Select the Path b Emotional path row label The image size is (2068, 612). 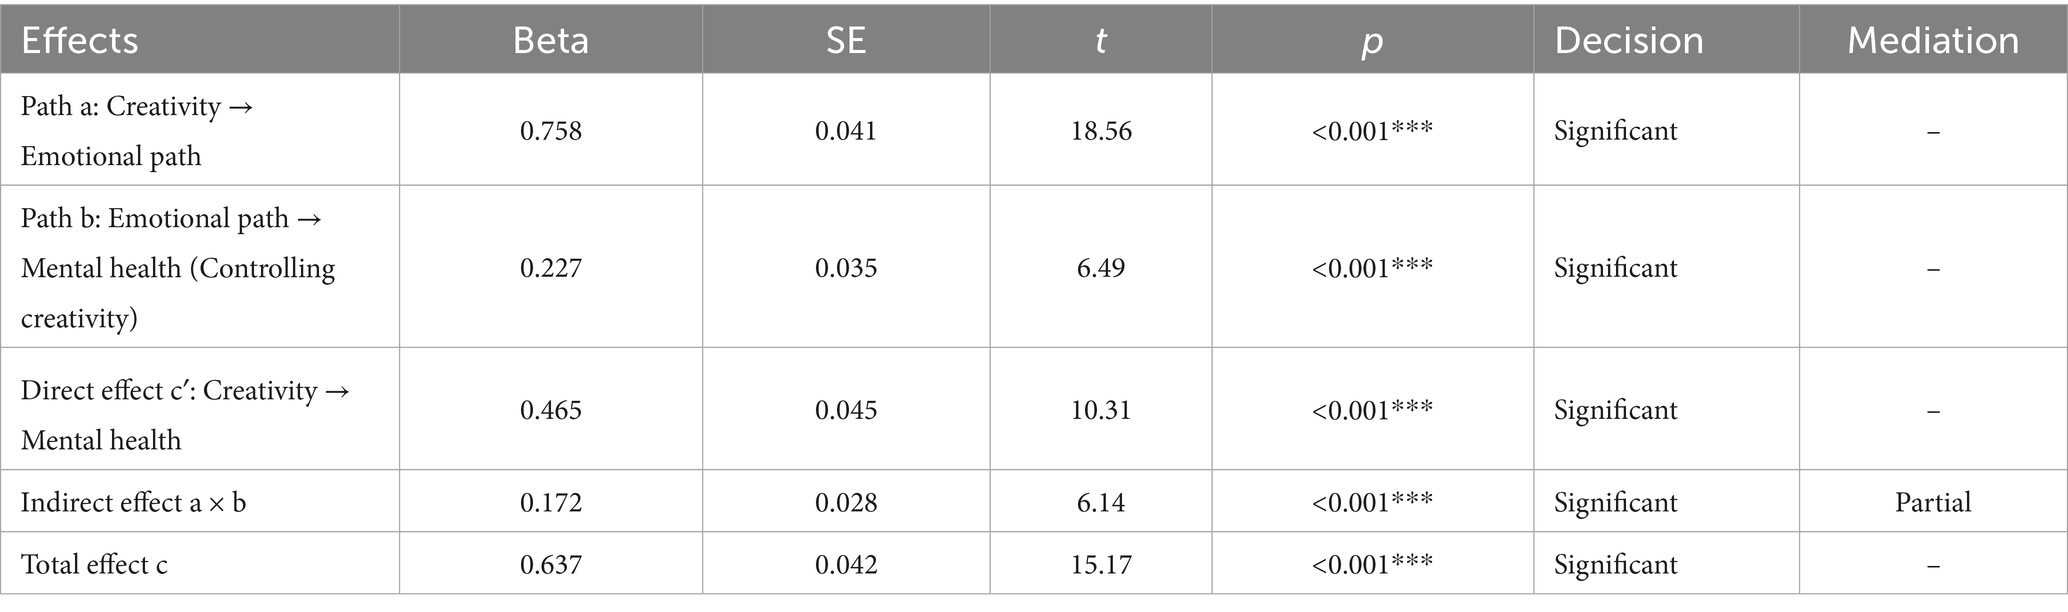coord(177,268)
